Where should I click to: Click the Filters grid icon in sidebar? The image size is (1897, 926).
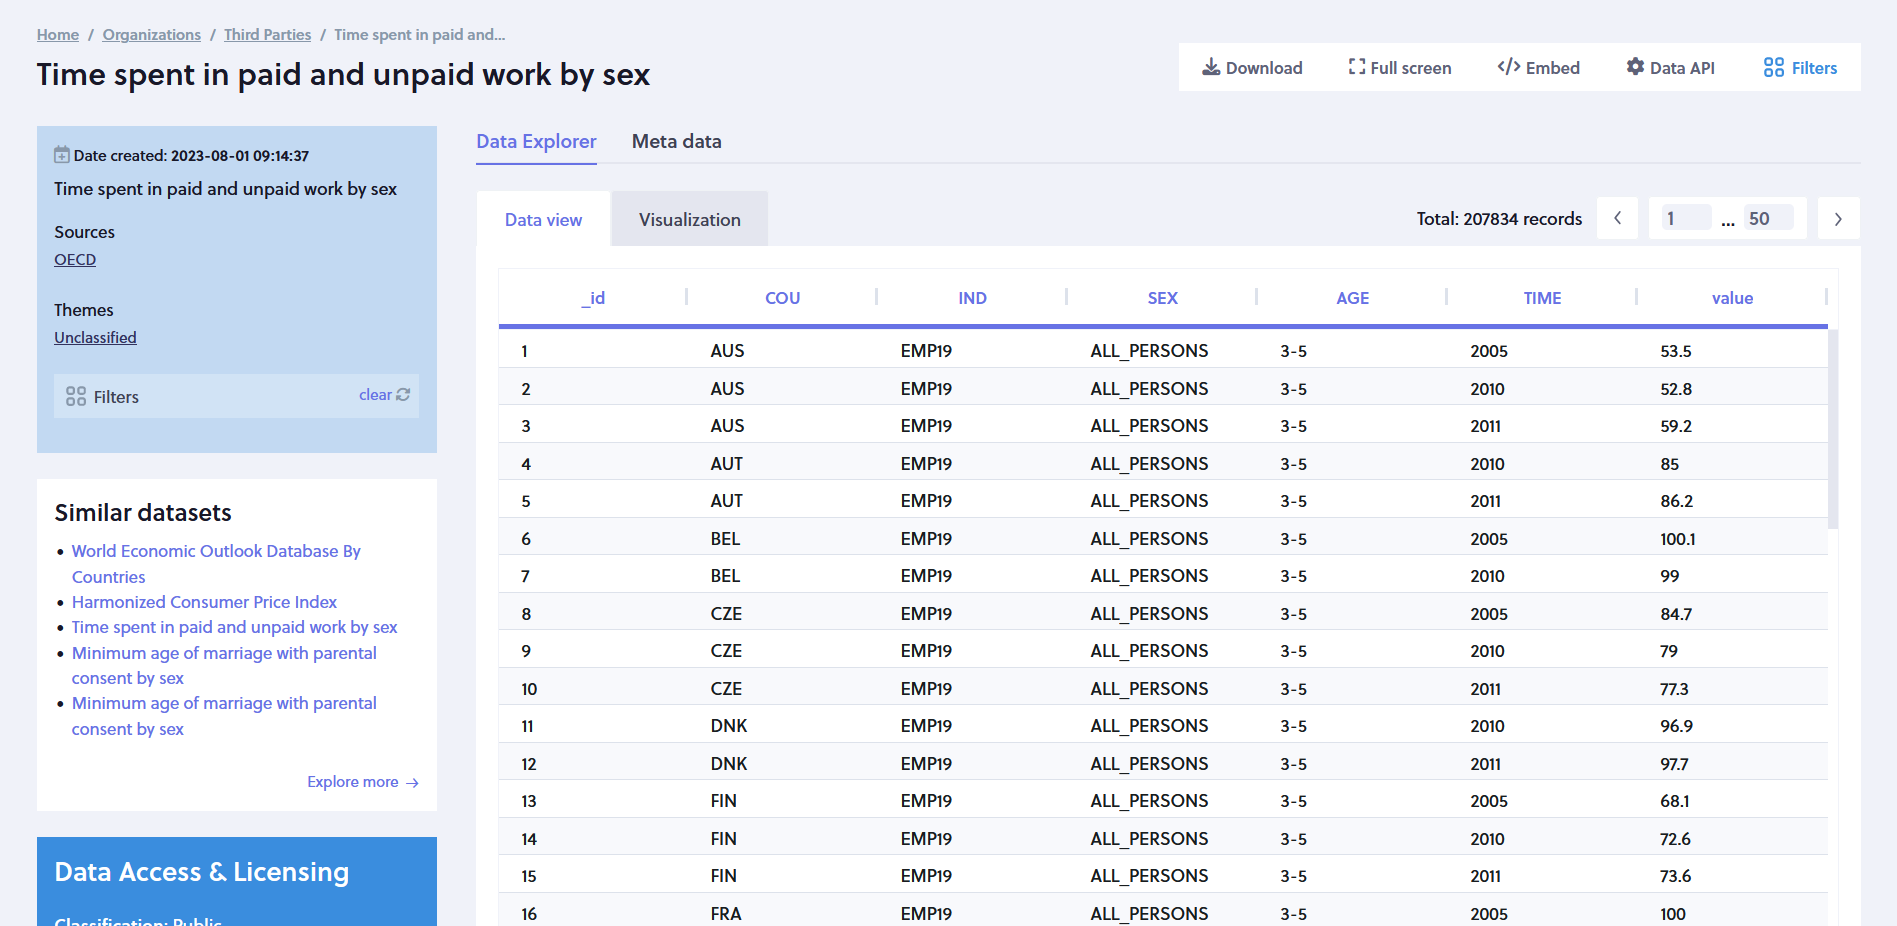tap(76, 397)
